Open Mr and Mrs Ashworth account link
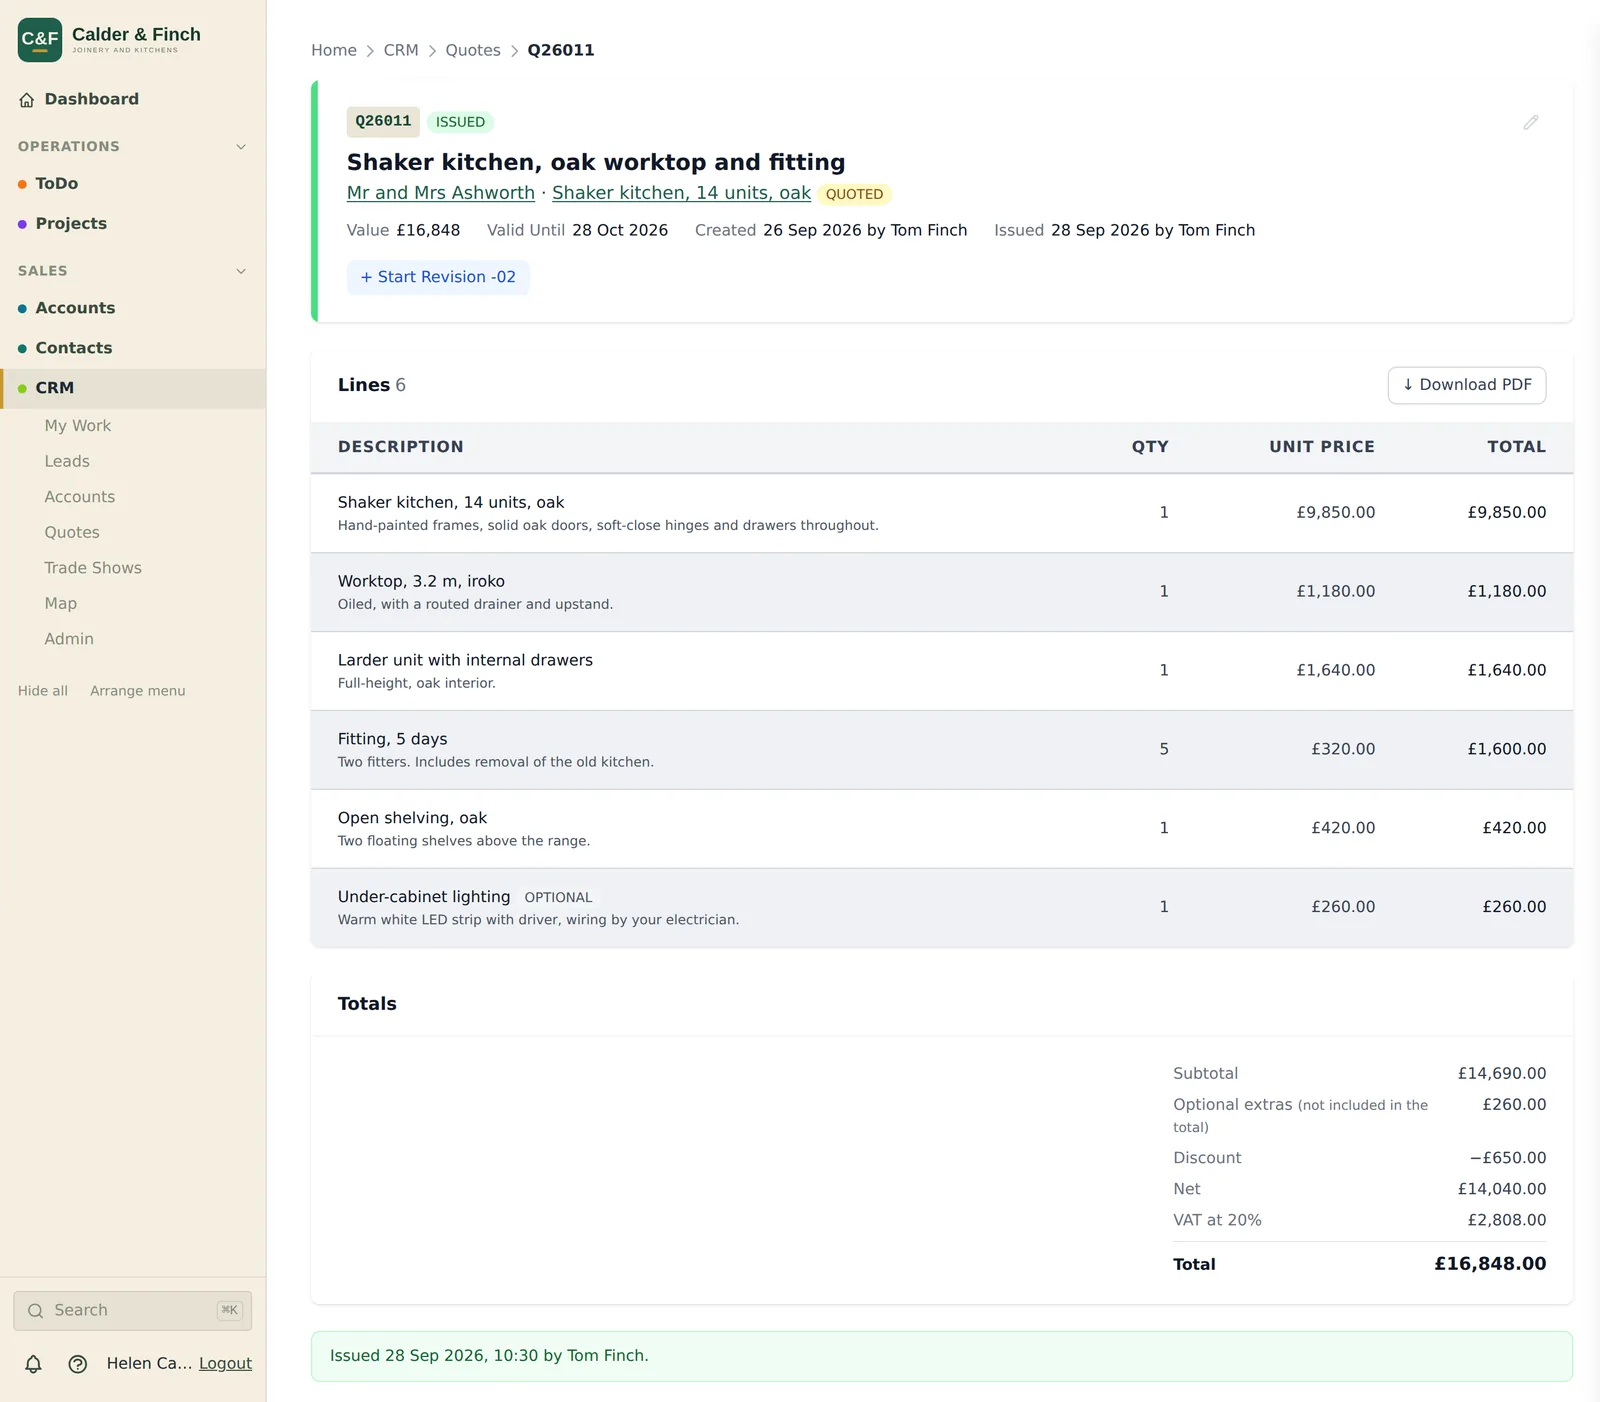 coord(441,193)
